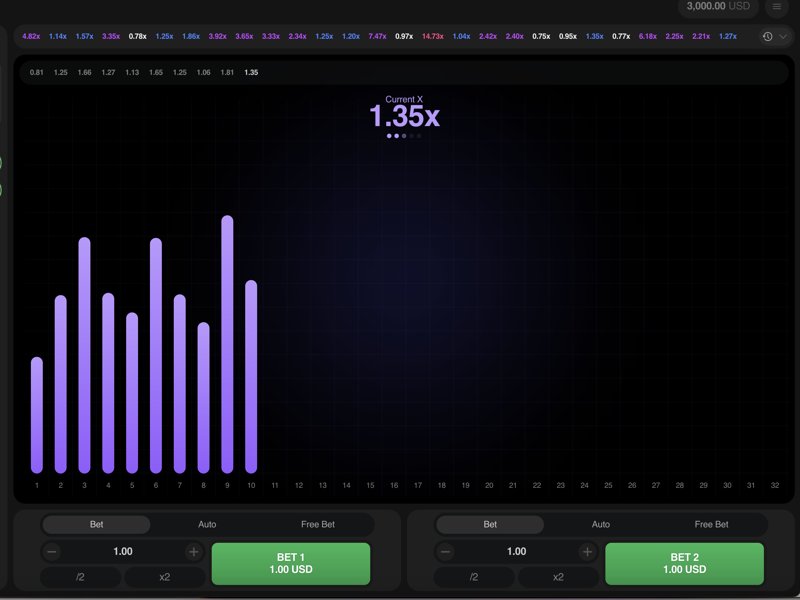Click the large Current X 1.35x readout
This screenshot has height=600, width=800.
(404, 116)
